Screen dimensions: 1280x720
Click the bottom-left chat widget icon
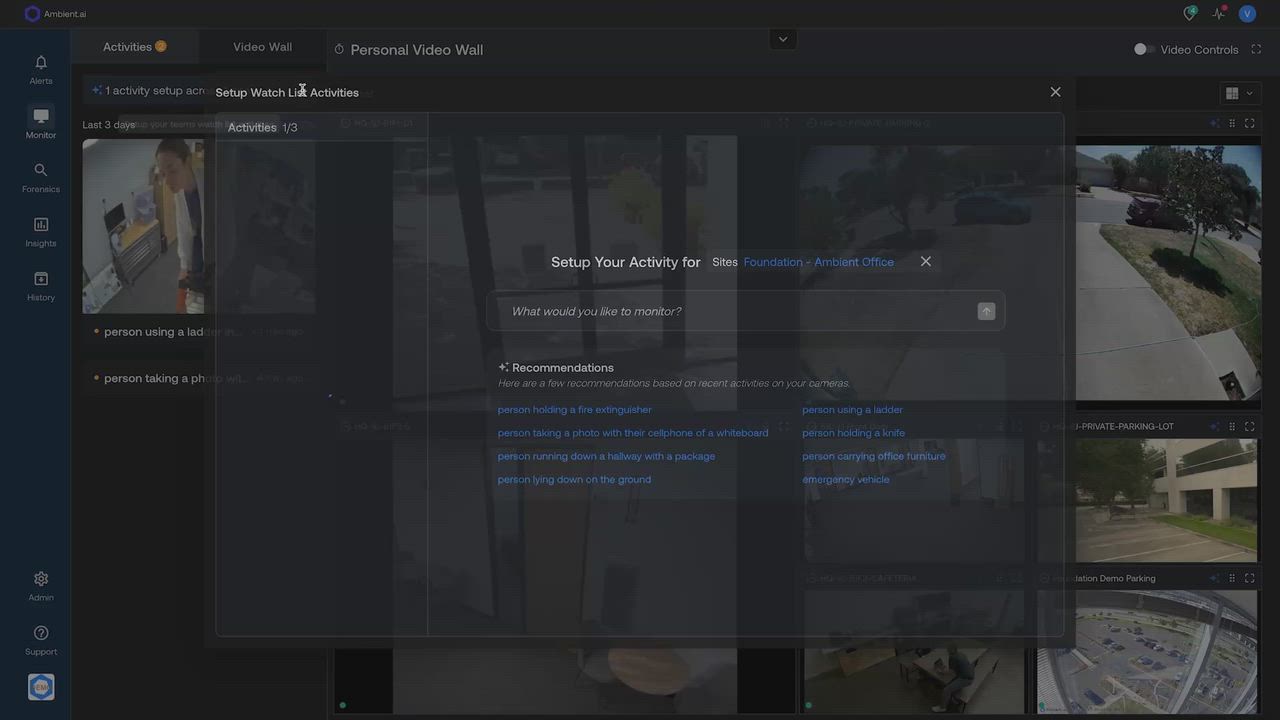point(41,687)
